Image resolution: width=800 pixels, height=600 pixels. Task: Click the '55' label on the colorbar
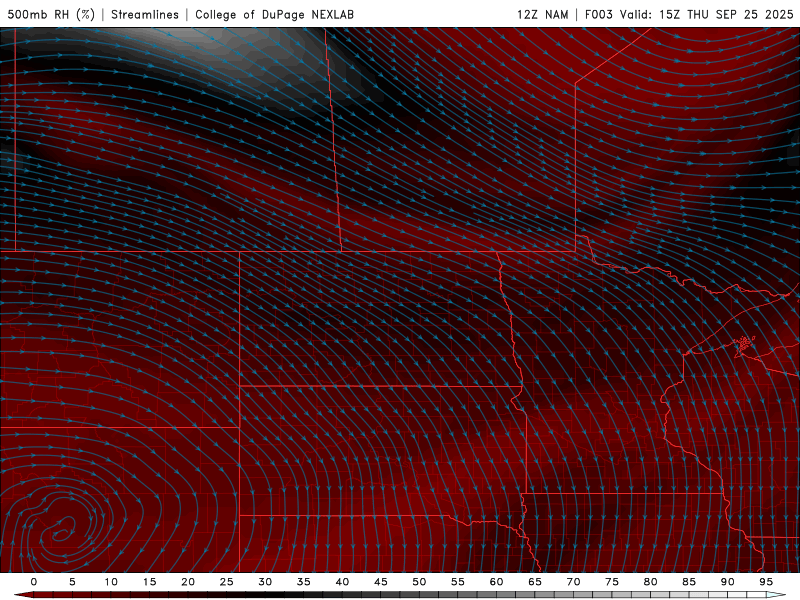[x=458, y=582]
